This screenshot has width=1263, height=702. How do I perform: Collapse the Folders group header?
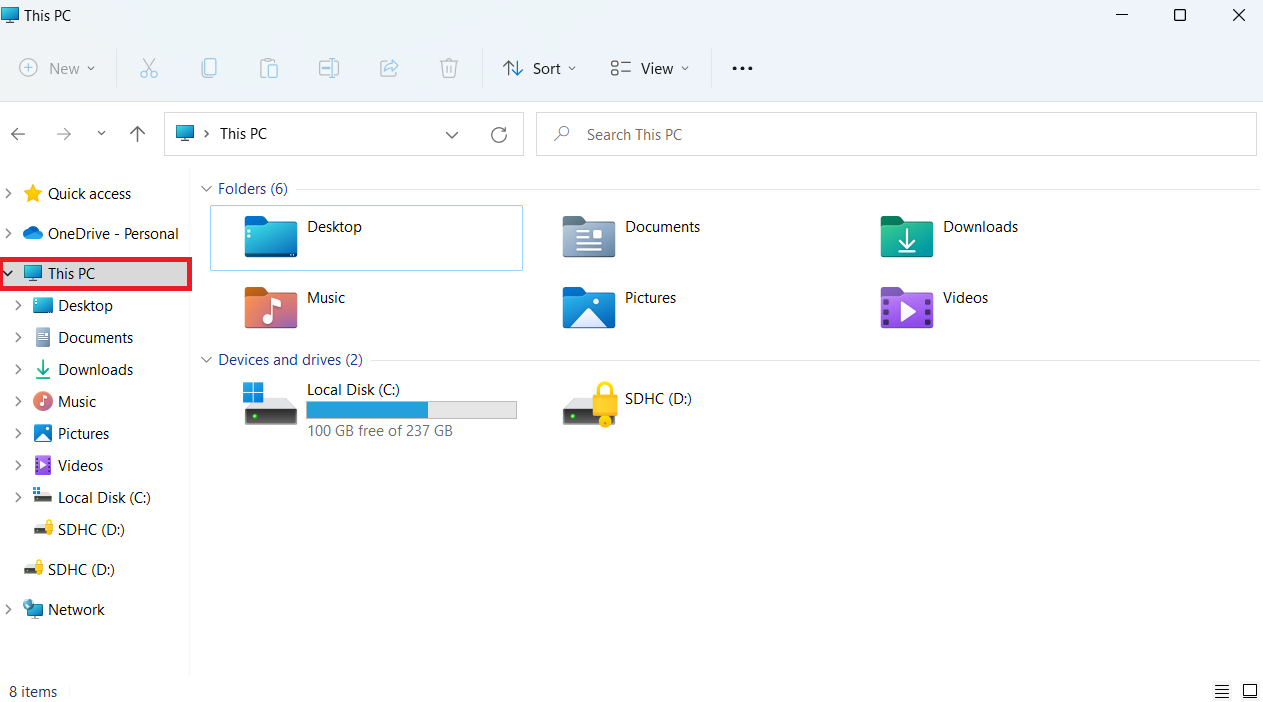[207, 189]
